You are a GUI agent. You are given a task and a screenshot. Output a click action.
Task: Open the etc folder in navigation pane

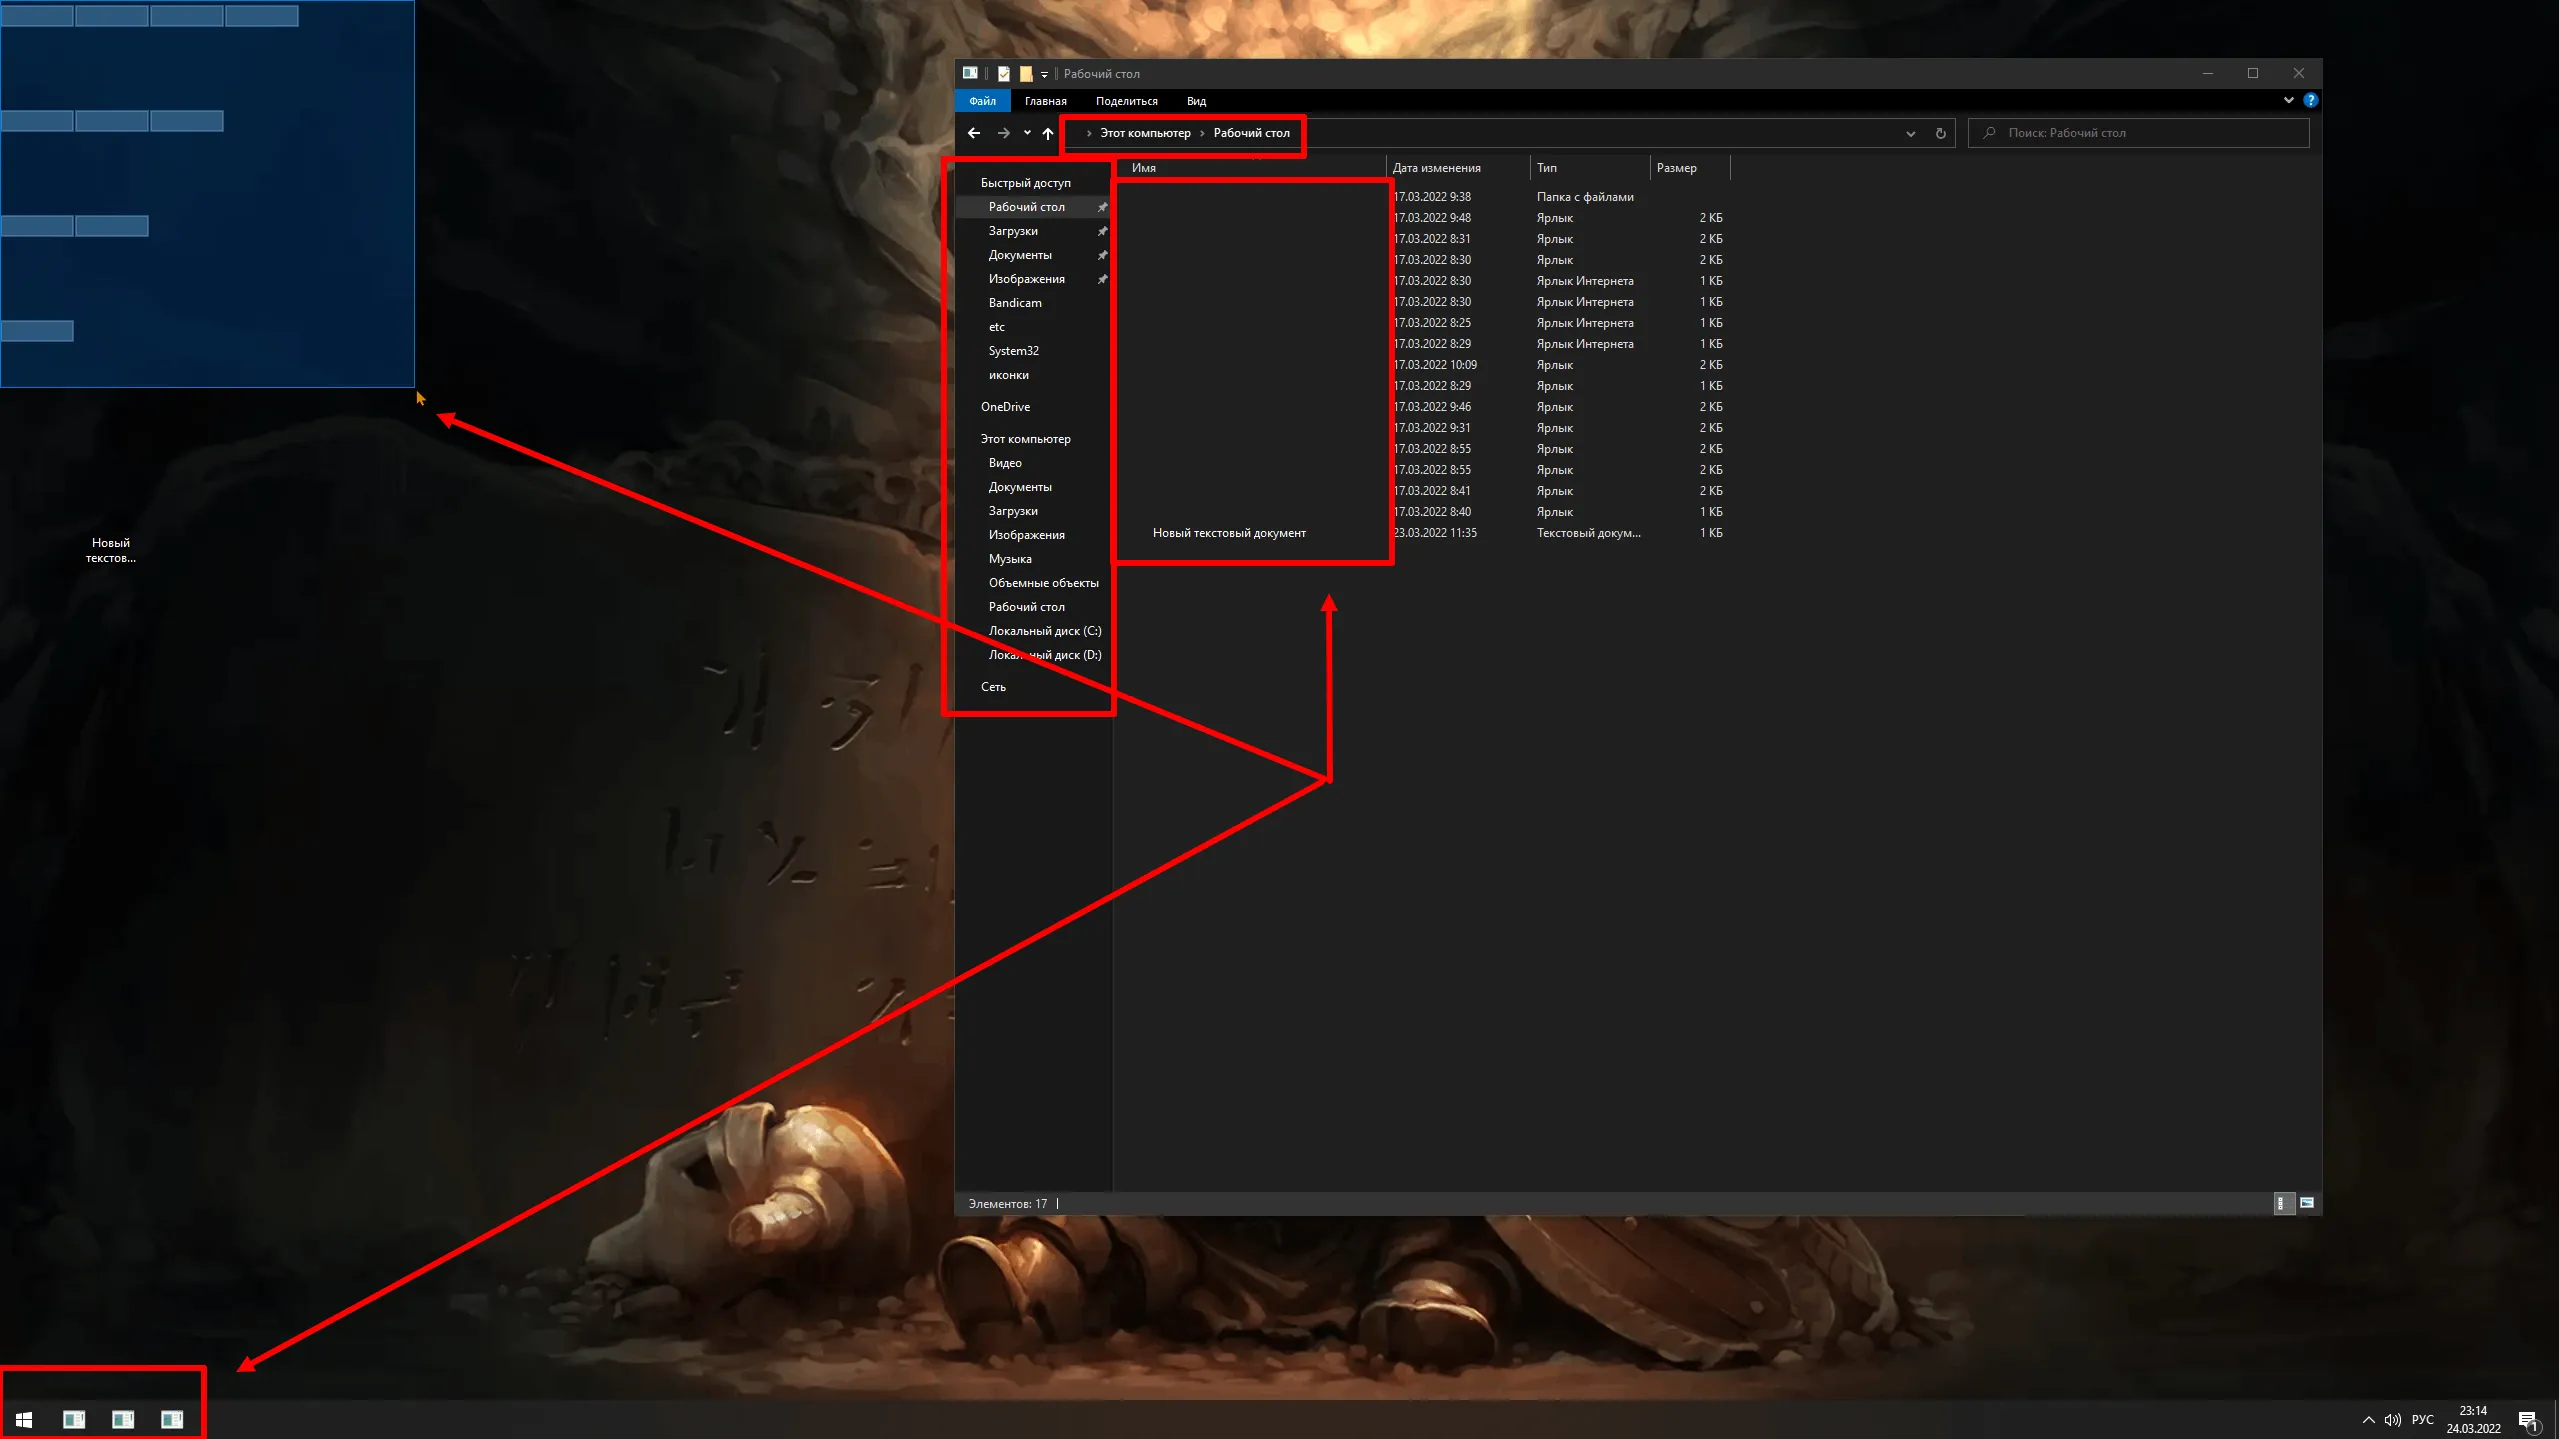click(996, 327)
